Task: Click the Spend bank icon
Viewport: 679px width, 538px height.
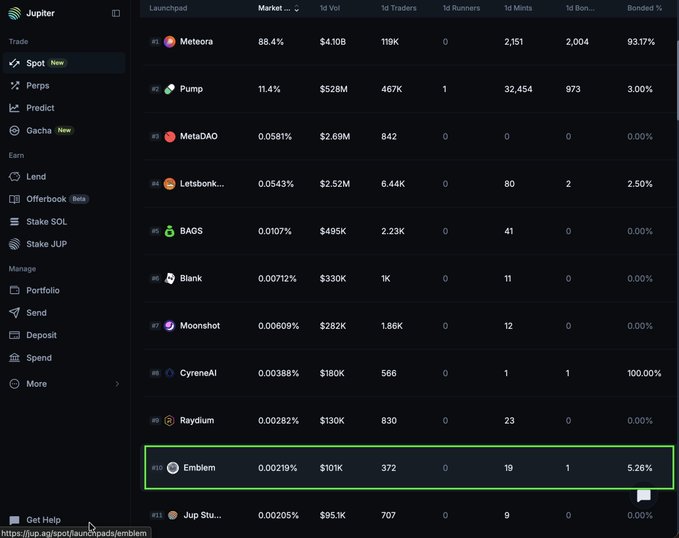Action: pyautogui.click(x=14, y=358)
